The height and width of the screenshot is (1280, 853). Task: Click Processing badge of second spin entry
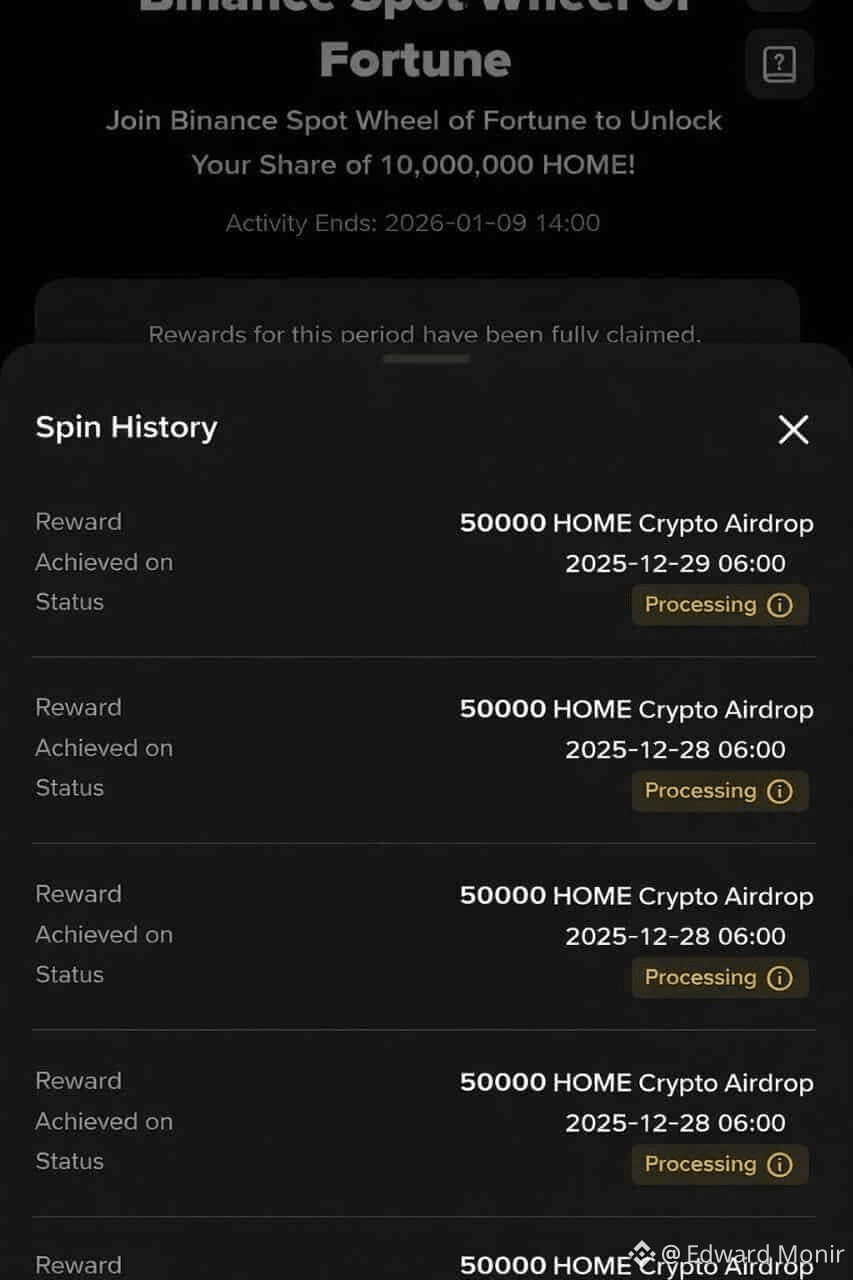pyautogui.click(x=720, y=791)
